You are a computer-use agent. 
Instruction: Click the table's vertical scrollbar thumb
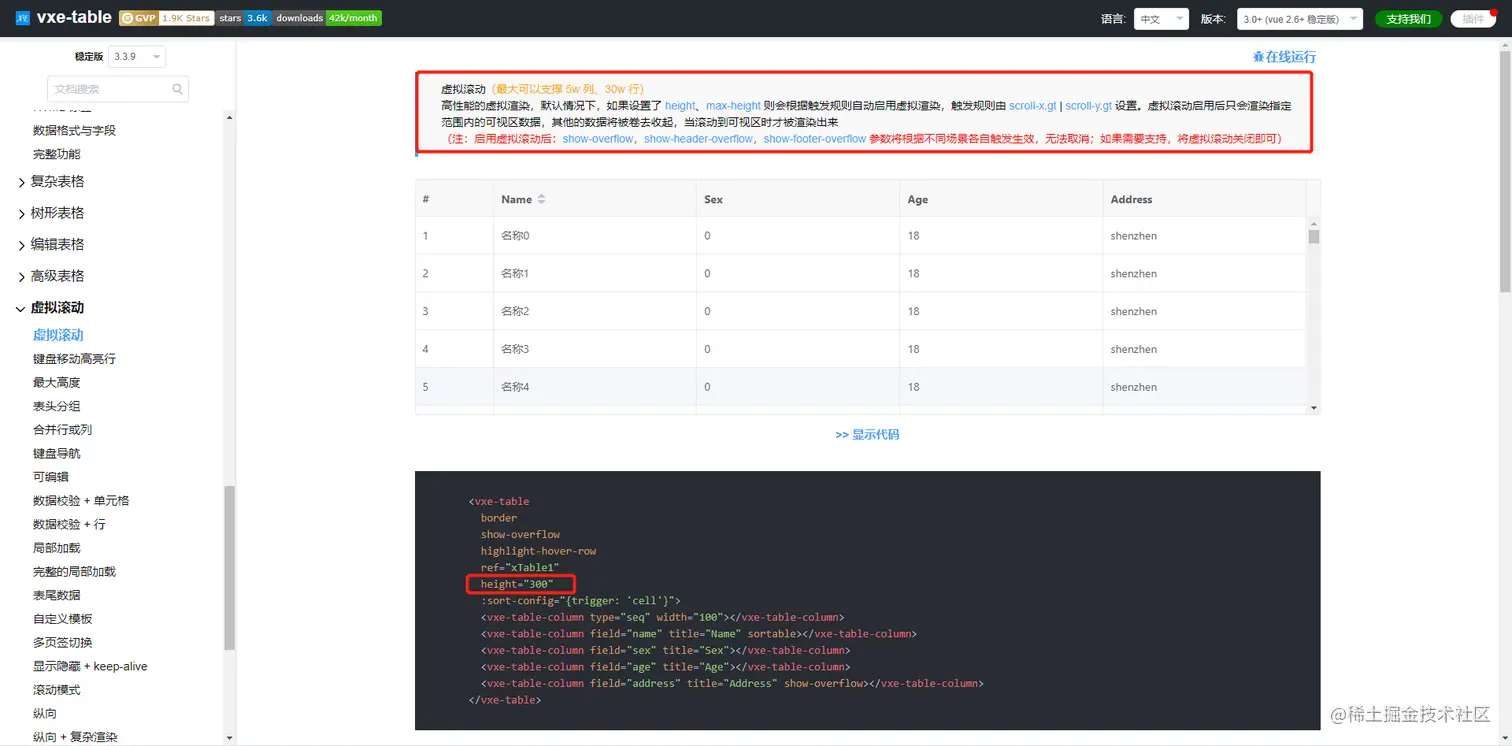pyautogui.click(x=1314, y=236)
